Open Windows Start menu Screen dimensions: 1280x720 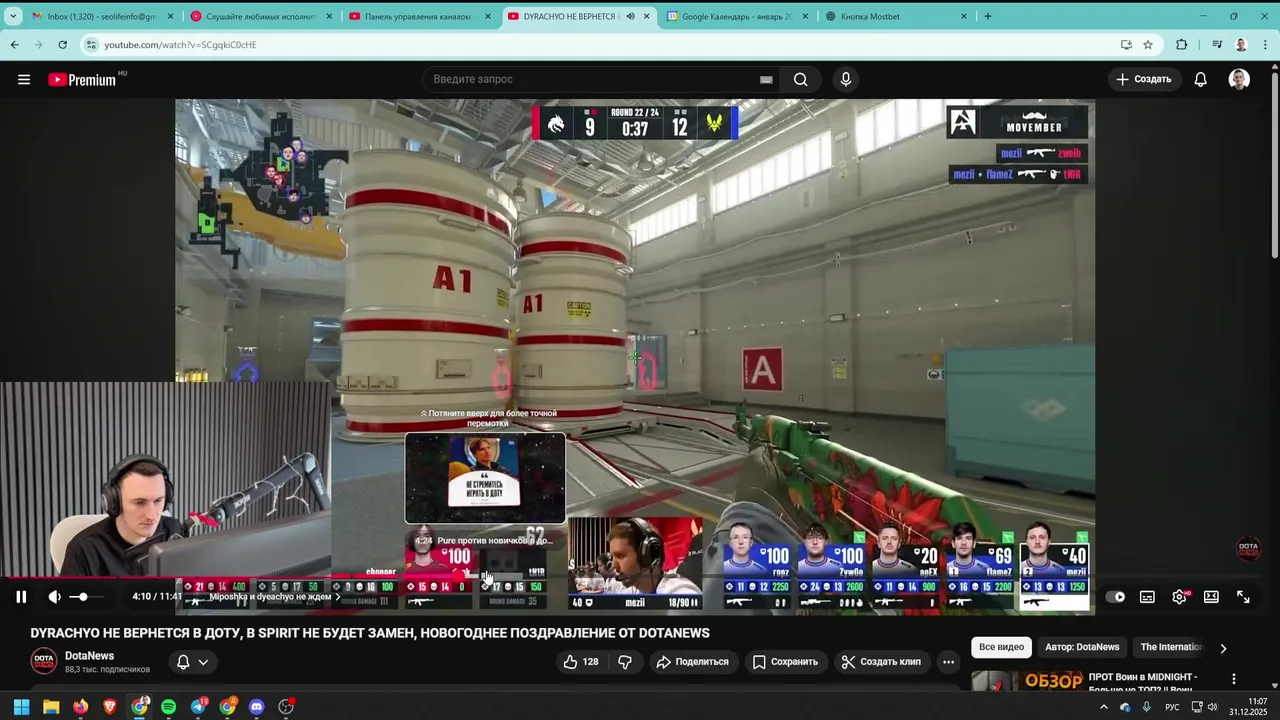click(21, 707)
